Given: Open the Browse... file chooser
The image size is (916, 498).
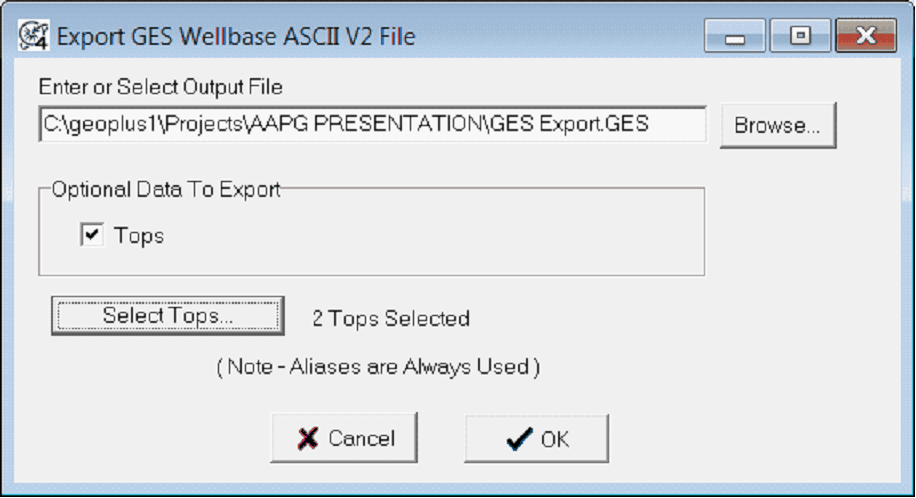Looking at the screenshot, I should pos(777,125).
